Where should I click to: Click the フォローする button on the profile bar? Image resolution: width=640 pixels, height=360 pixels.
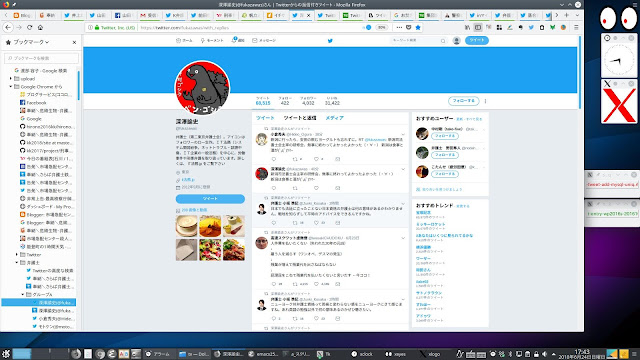point(463,100)
